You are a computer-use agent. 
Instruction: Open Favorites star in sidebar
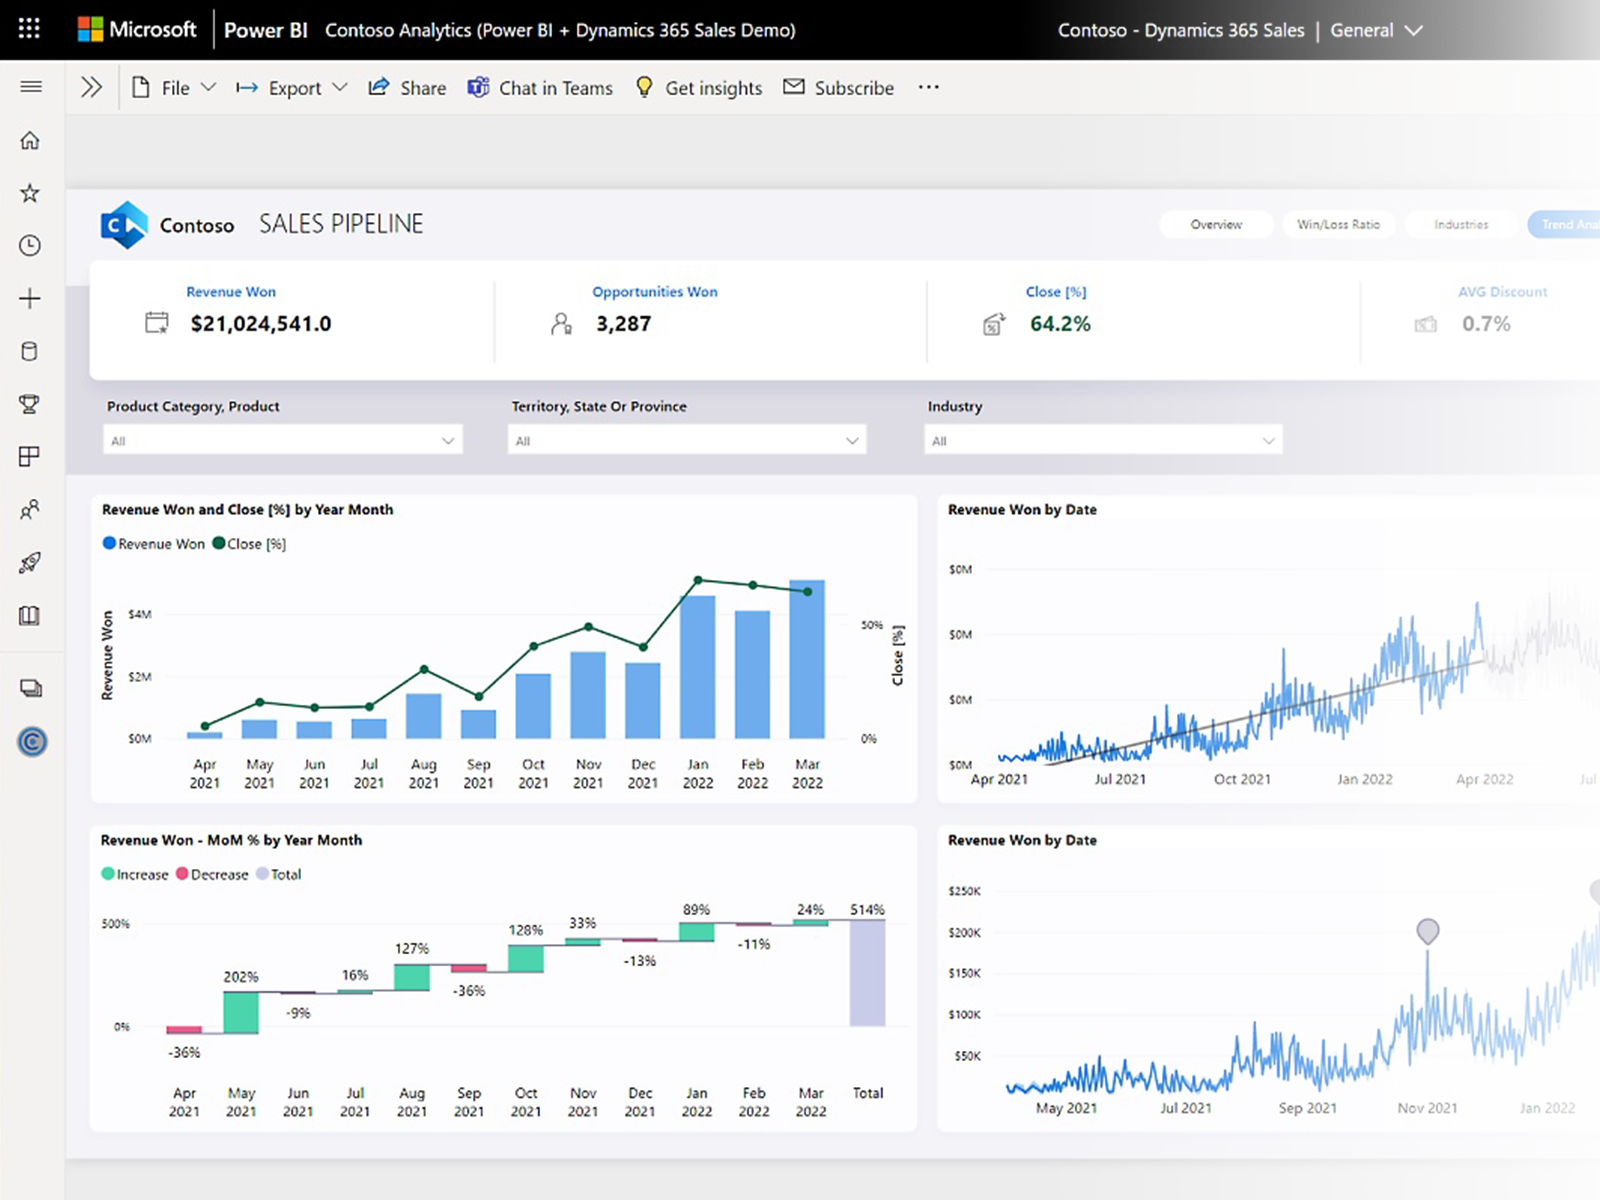pos(30,193)
